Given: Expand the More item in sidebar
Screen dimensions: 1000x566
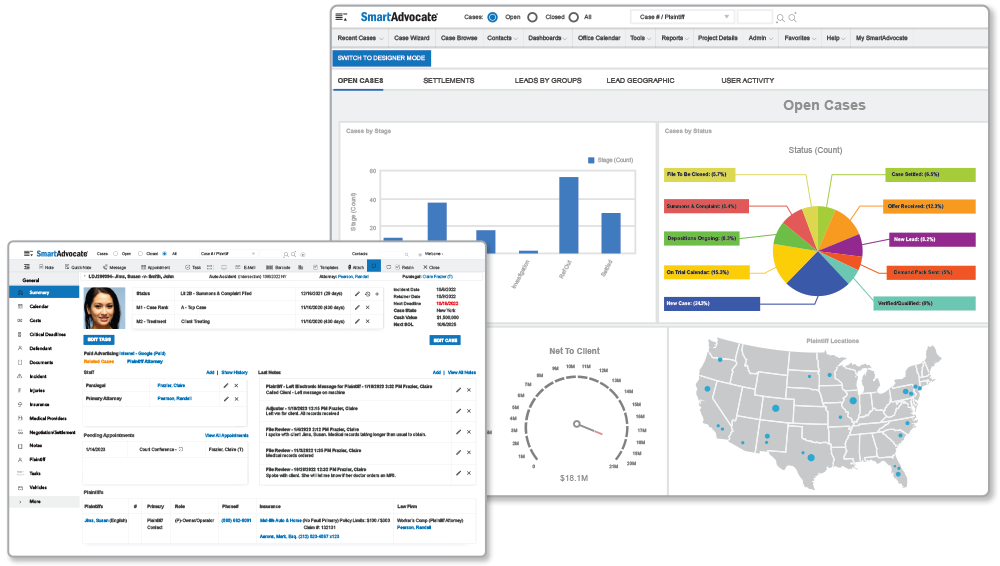Looking at the screenshot, I should coord(35,501).
